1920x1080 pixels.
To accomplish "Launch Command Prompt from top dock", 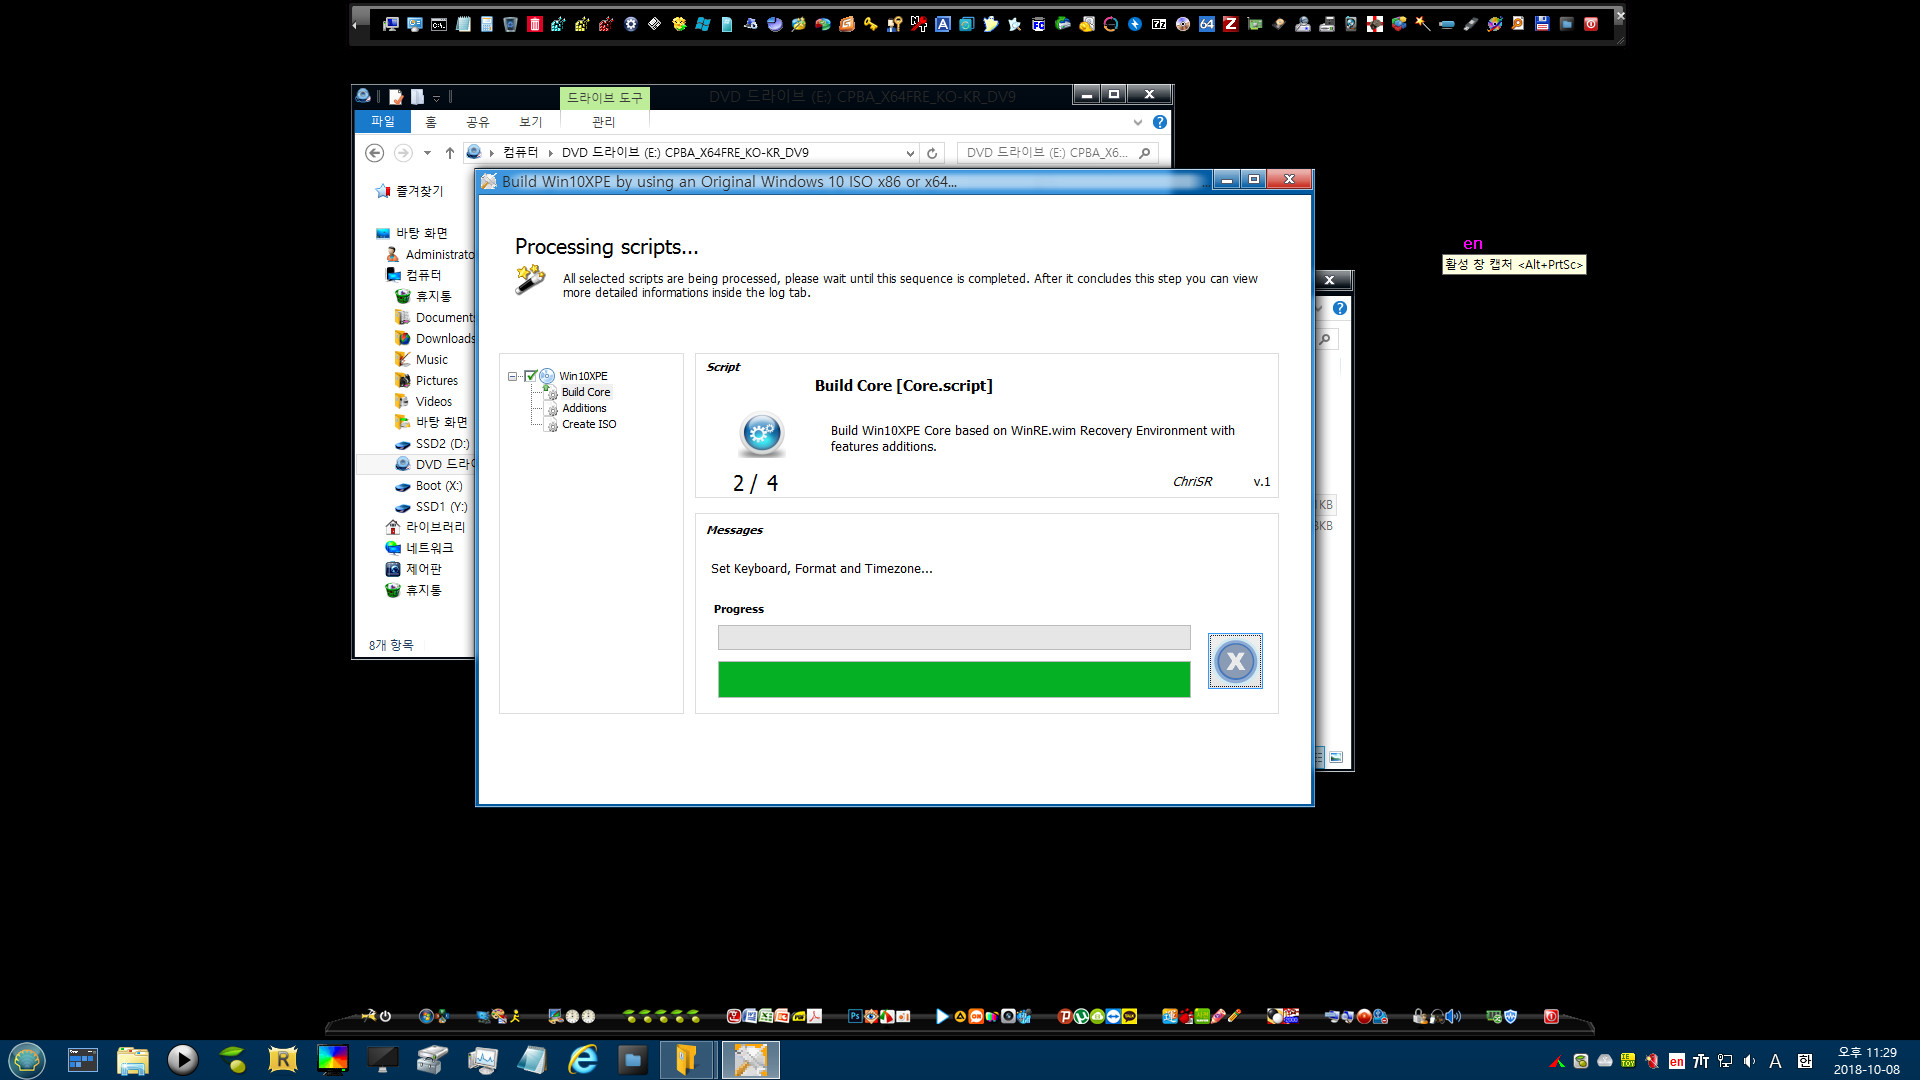I will (x=439, y=24).
